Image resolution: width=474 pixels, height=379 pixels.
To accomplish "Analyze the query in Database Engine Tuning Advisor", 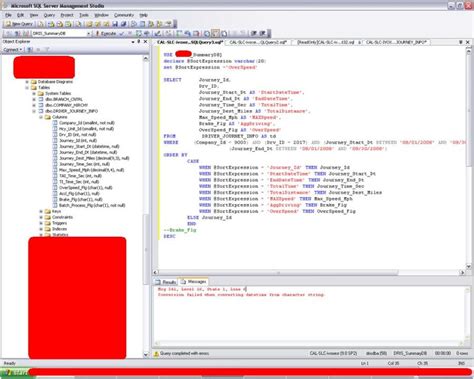I will coord(147,33).
